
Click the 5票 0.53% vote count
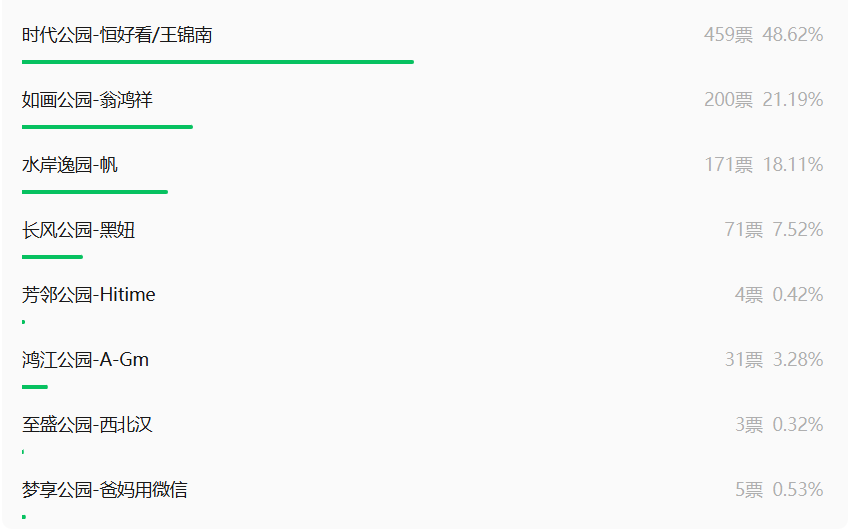(779, 489)
